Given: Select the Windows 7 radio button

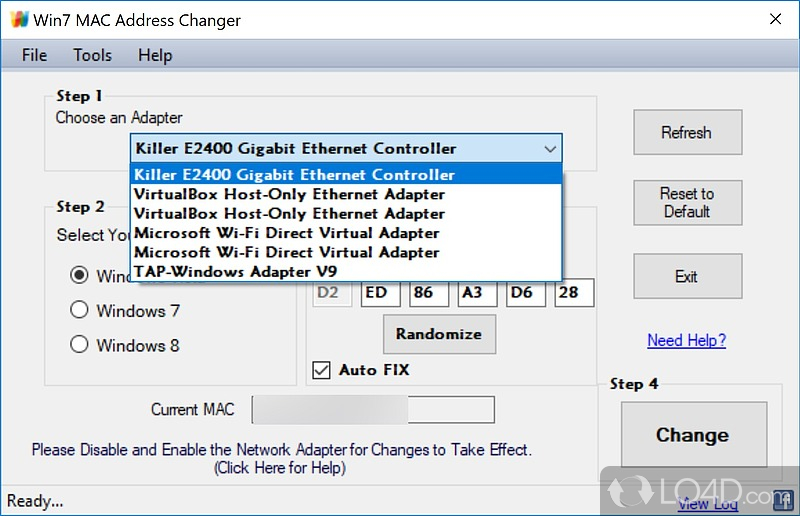Looking at the screenshot, I should click(x=79, y=310).
